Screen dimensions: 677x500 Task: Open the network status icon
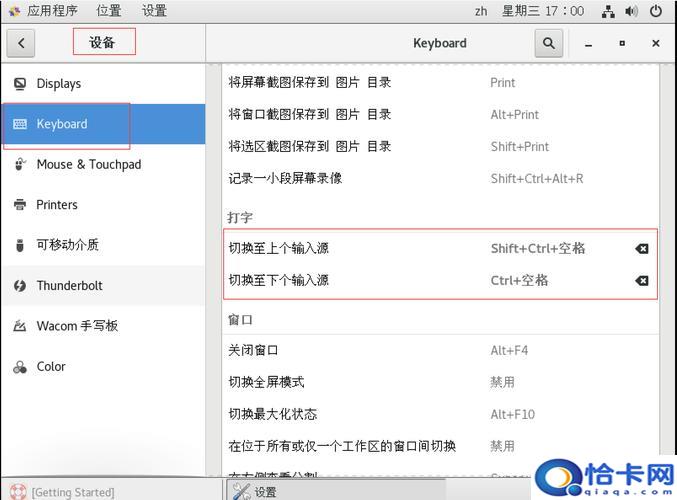click(x=608, y=11)
